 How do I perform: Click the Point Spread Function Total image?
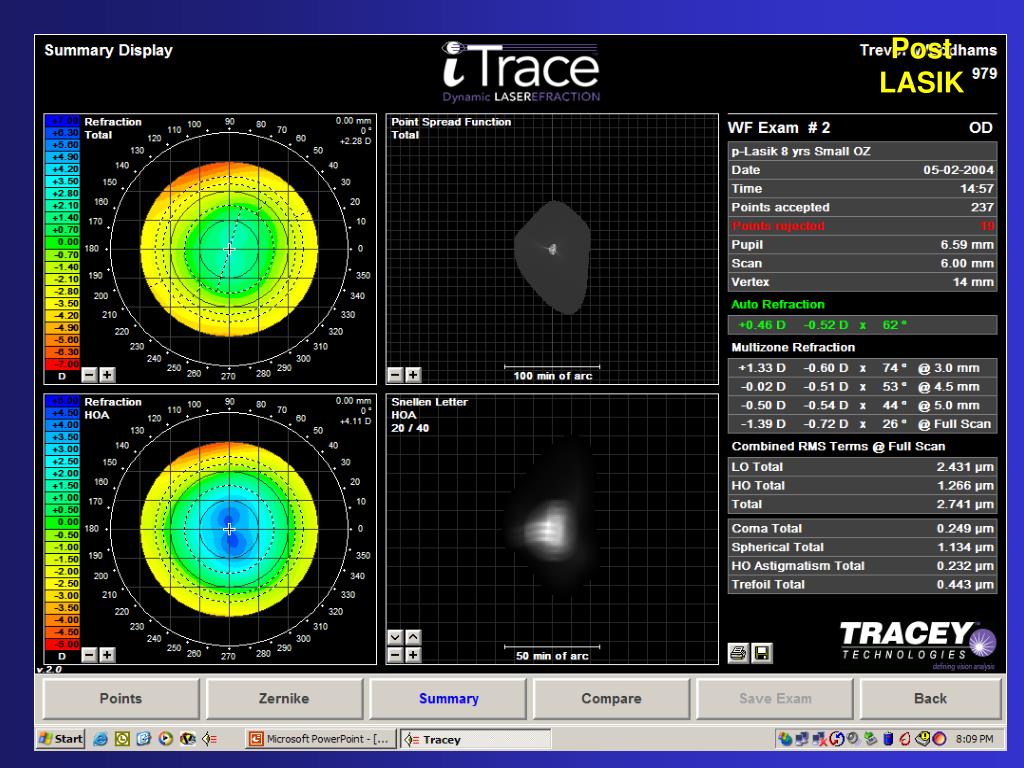click(552, 256)
